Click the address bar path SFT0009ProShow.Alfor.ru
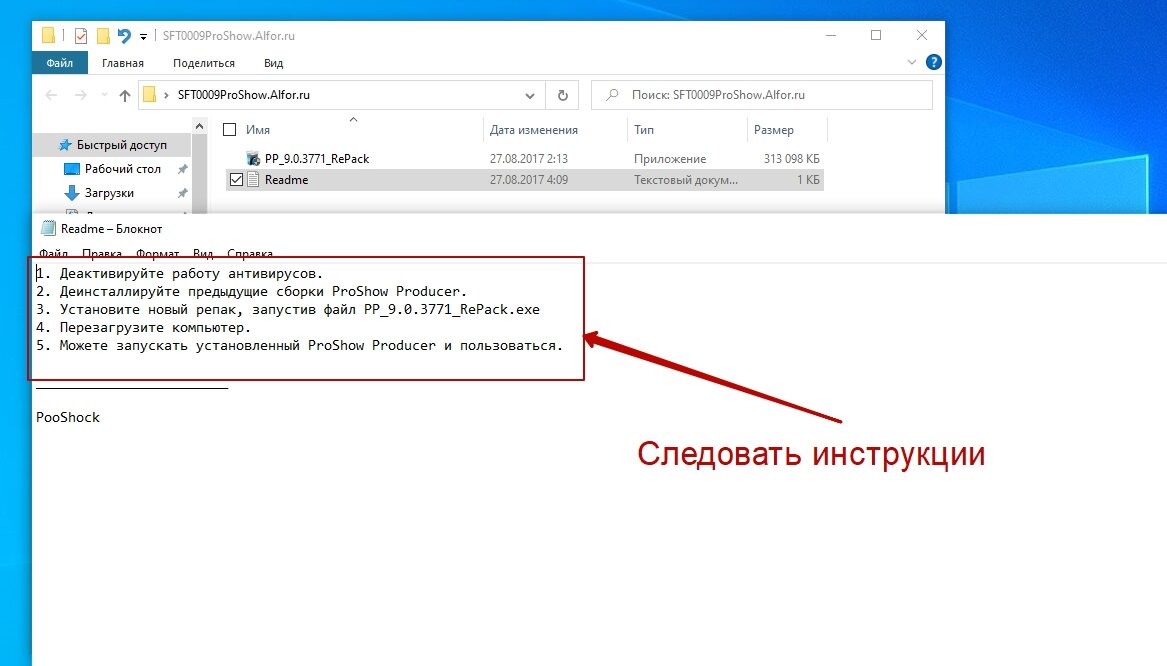This screenshot has width=1167, height=666. pyautogui.click(x=243, y=95)
